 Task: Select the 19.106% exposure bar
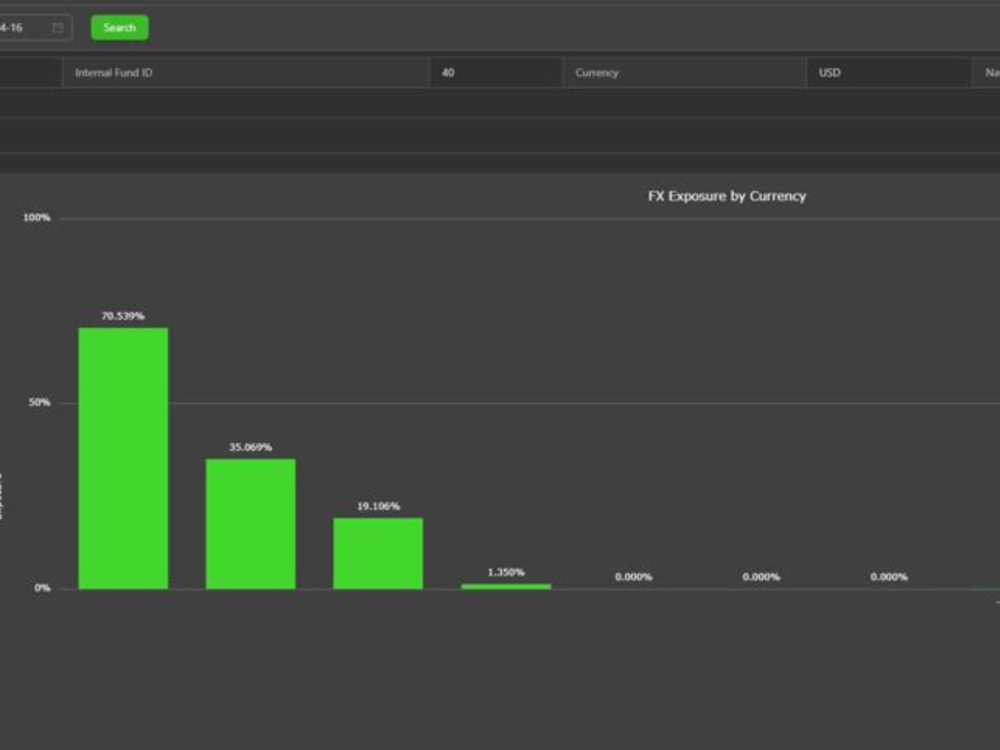378,554
